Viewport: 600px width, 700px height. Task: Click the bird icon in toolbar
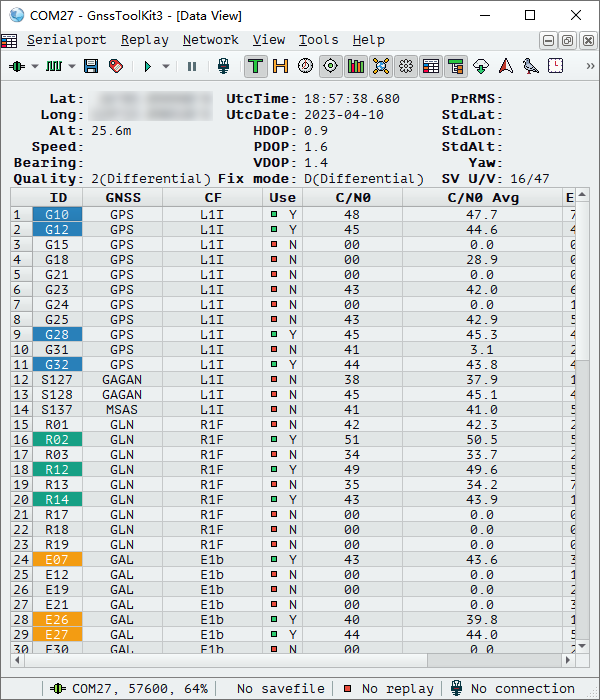click(x=531, y=66)
